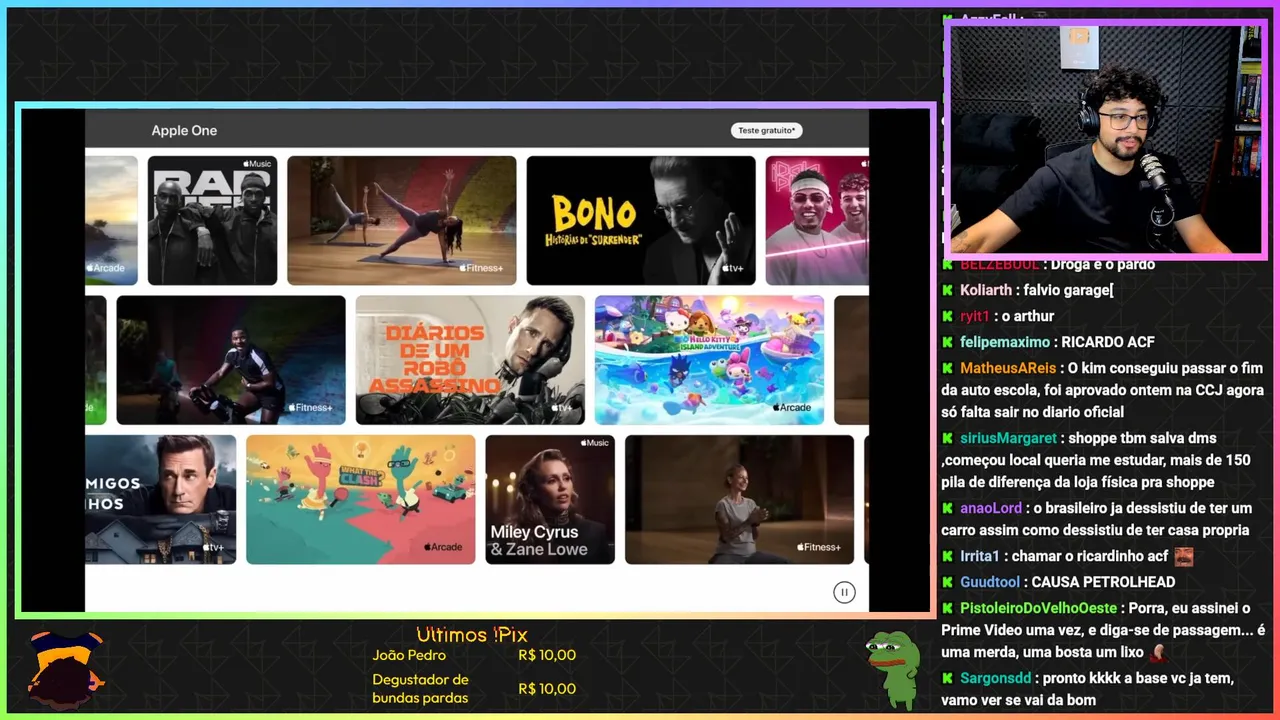
Task: Click the R$ 10,00 amount beside João Pedro
Action: (547, 655)
